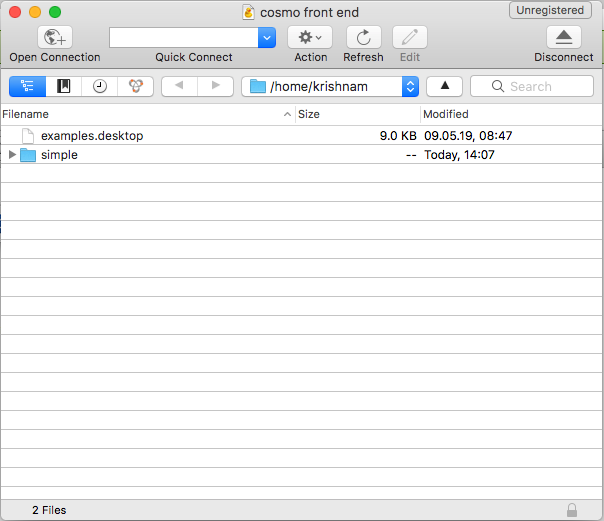
Task: Open the Action gear menu
Action: point(310,37)
